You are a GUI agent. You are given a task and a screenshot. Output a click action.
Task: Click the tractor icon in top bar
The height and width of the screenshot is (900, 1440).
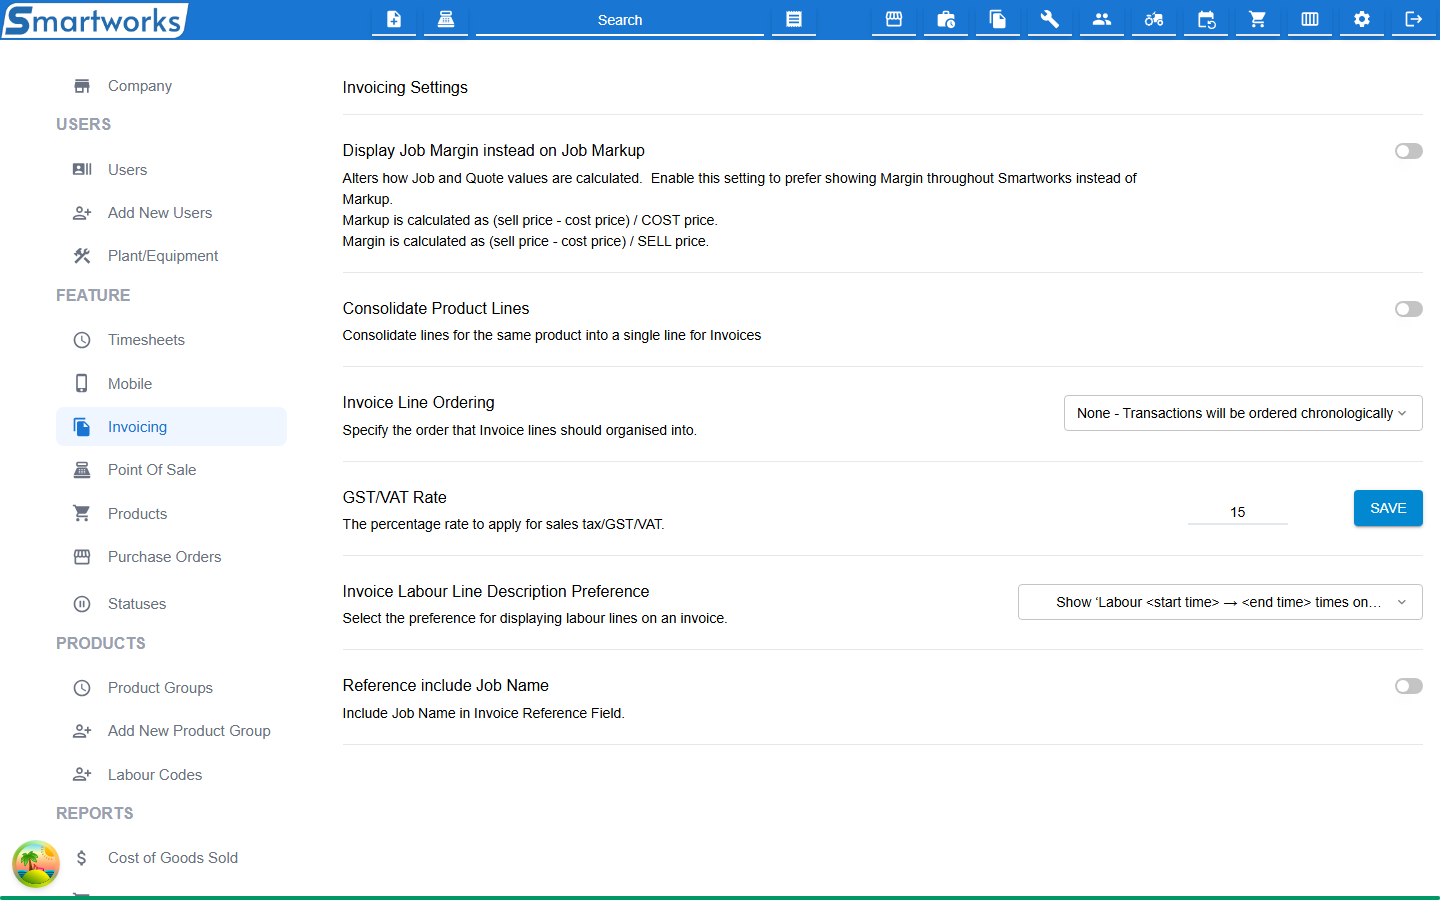coord(1154,19)
